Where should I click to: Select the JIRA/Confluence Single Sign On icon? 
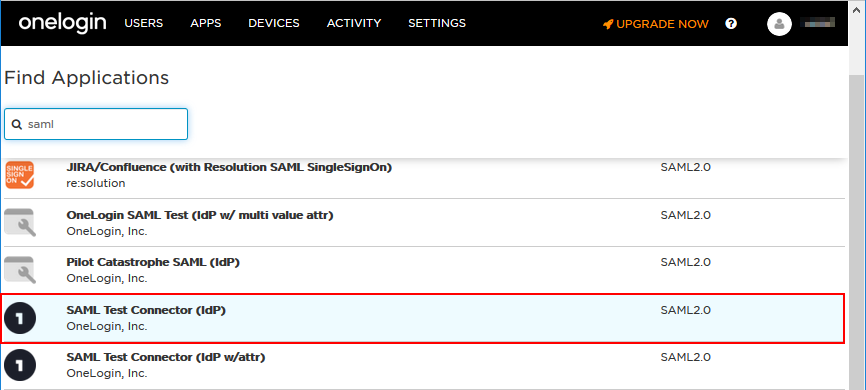coord(19,175)
